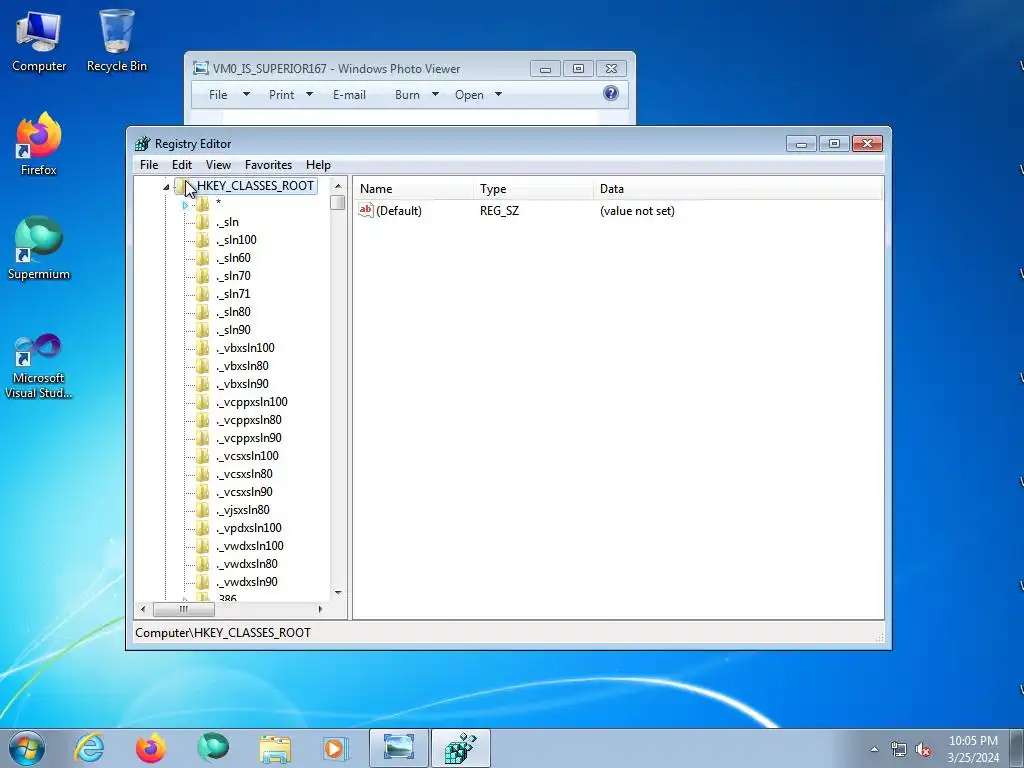The height and width of the screenshot is (768, 1024).
Task: Open the Photo Viewer Burn dropdown arrow
Action: (x=435, y=95)
